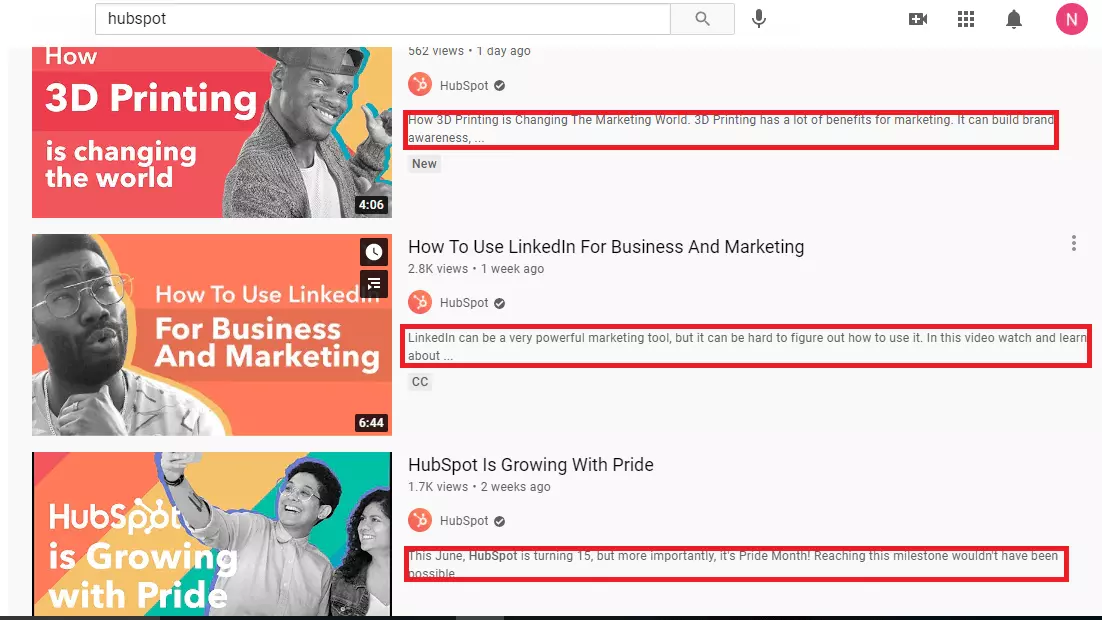
Task: Play the LinkedIn For Business thumbnail
Action: click(211, 335)
